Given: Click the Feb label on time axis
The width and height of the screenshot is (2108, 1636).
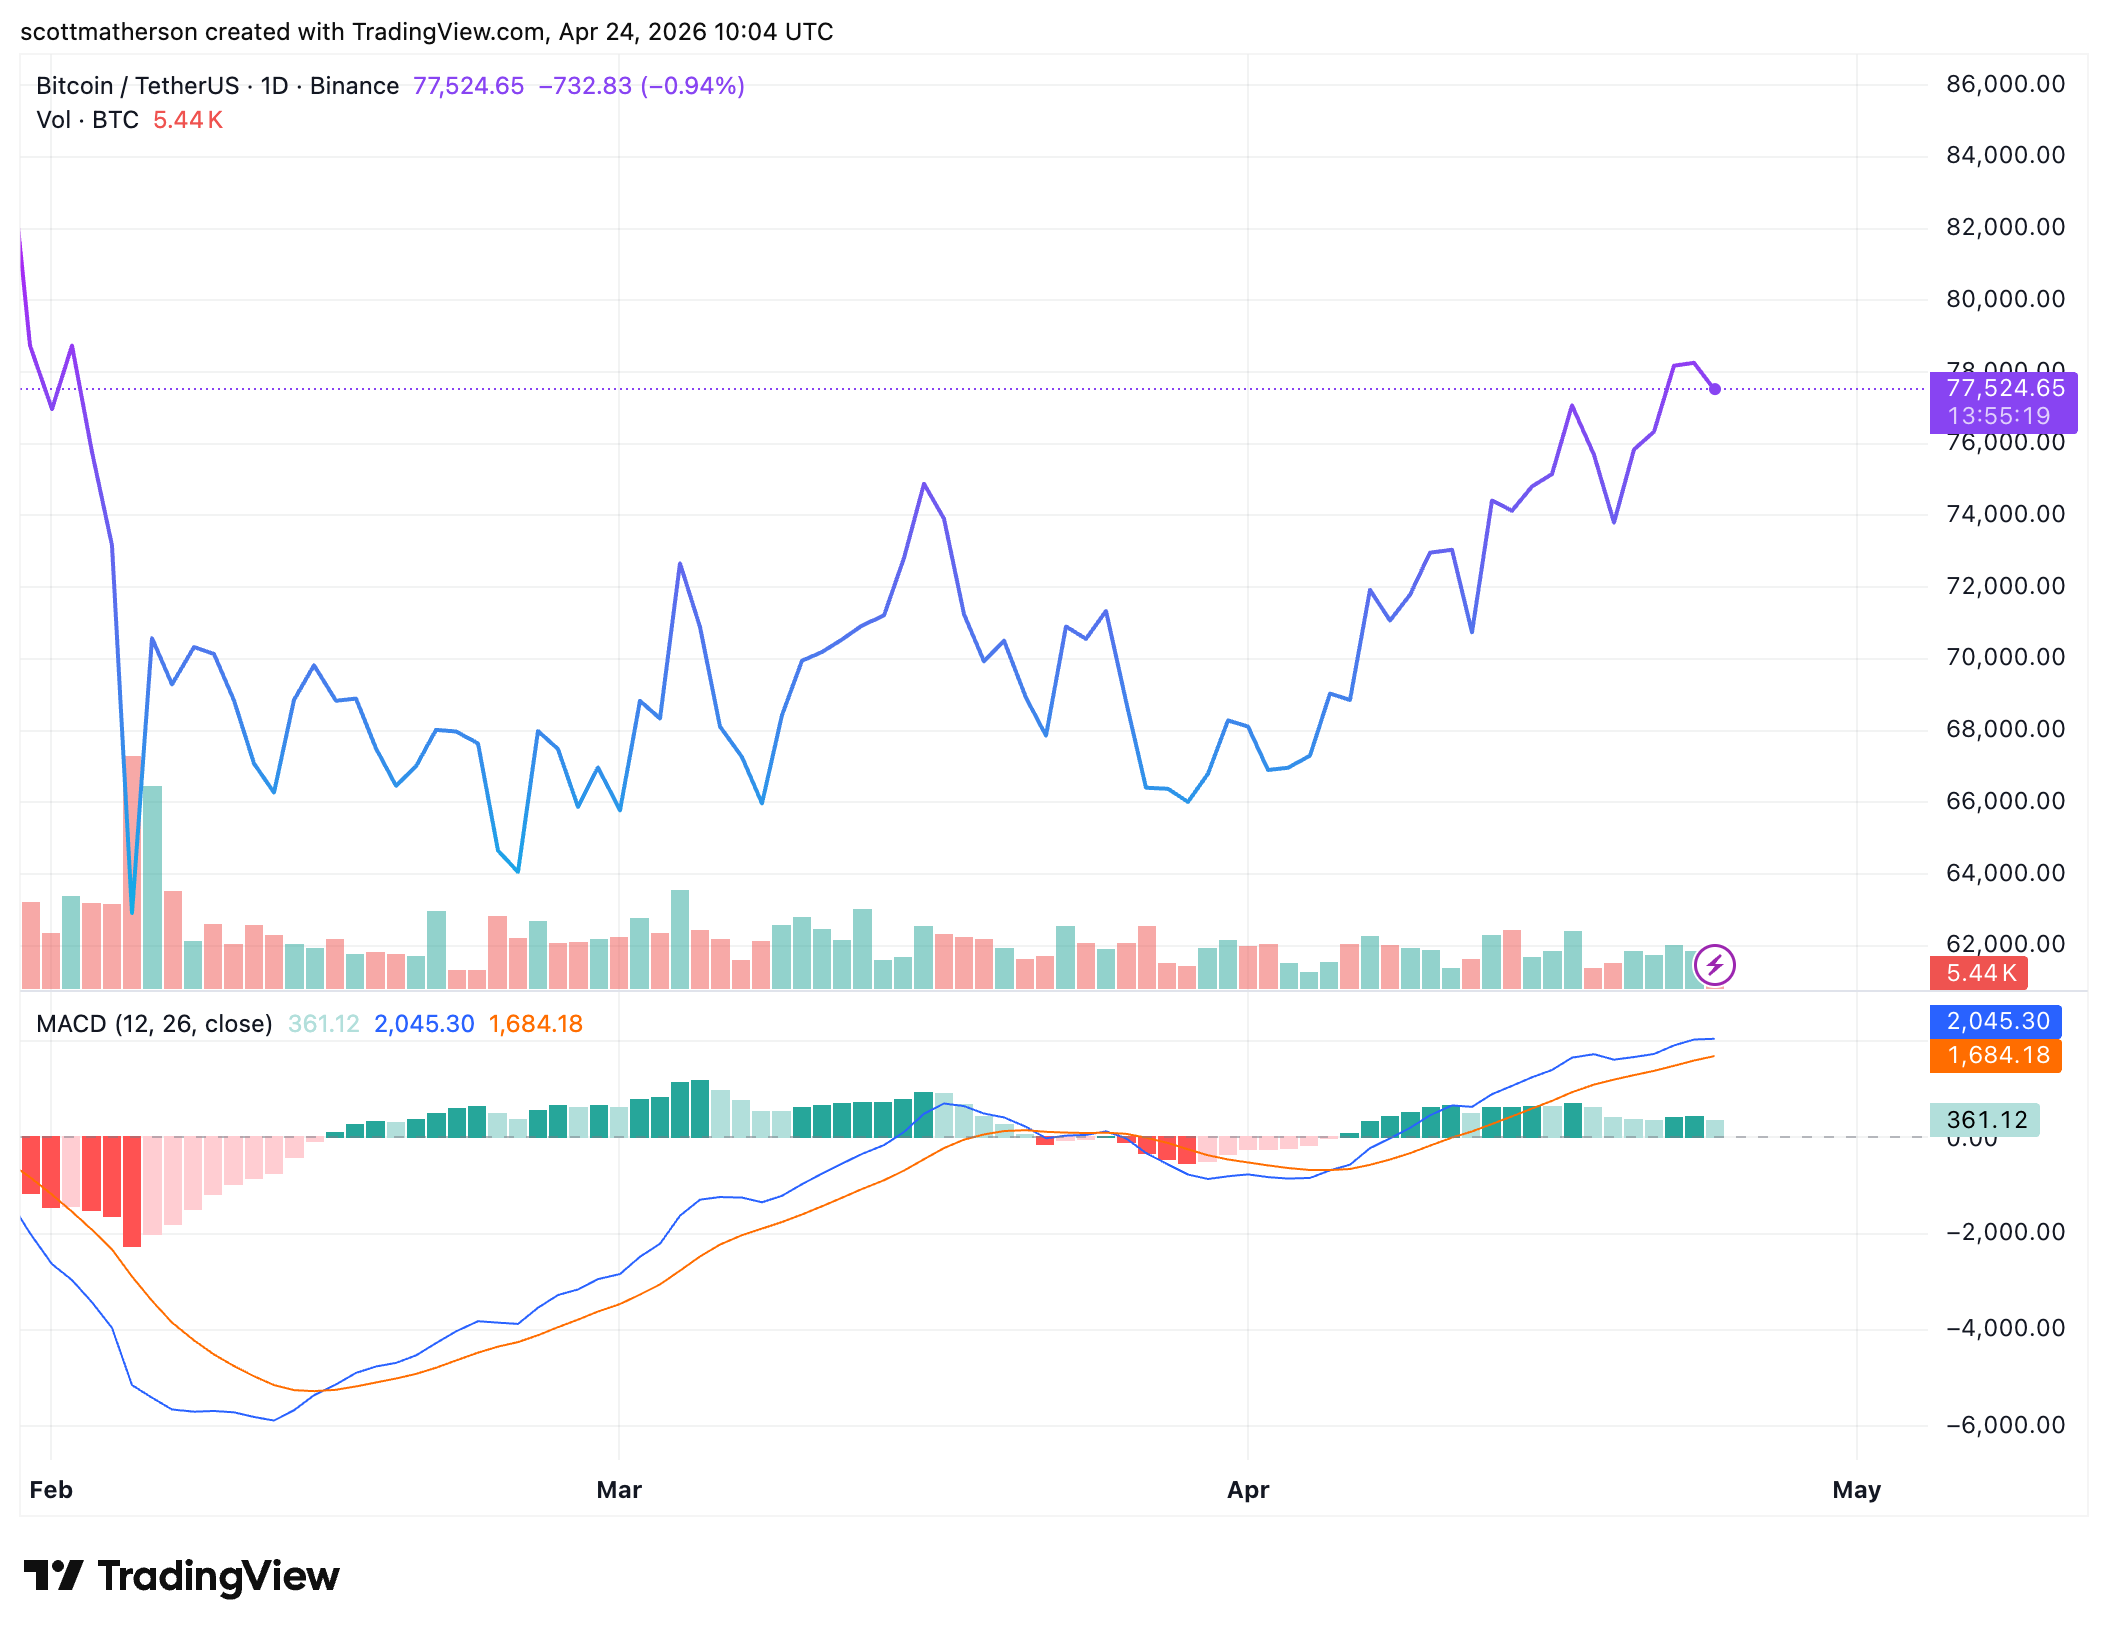Looking at the screenshot, I should pyautogui.click(x=51, y=1490).
